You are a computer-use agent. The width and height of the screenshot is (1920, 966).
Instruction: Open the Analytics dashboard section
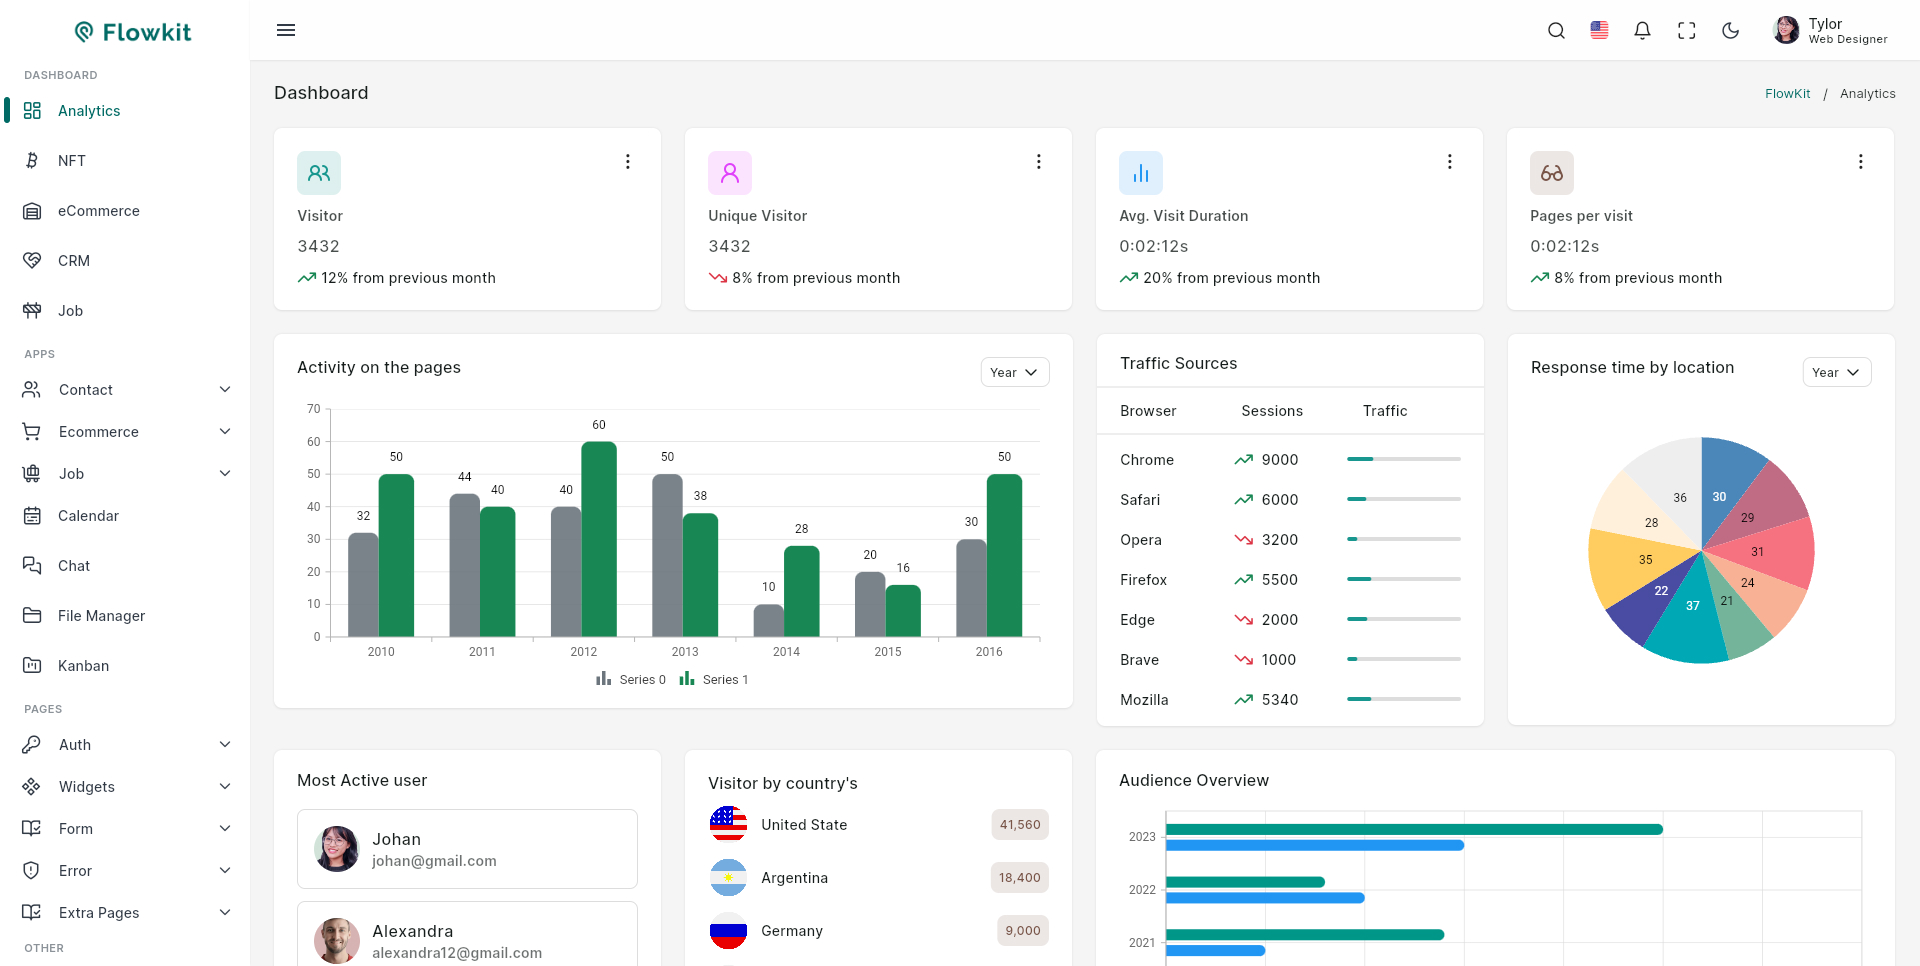pos(89,110)
